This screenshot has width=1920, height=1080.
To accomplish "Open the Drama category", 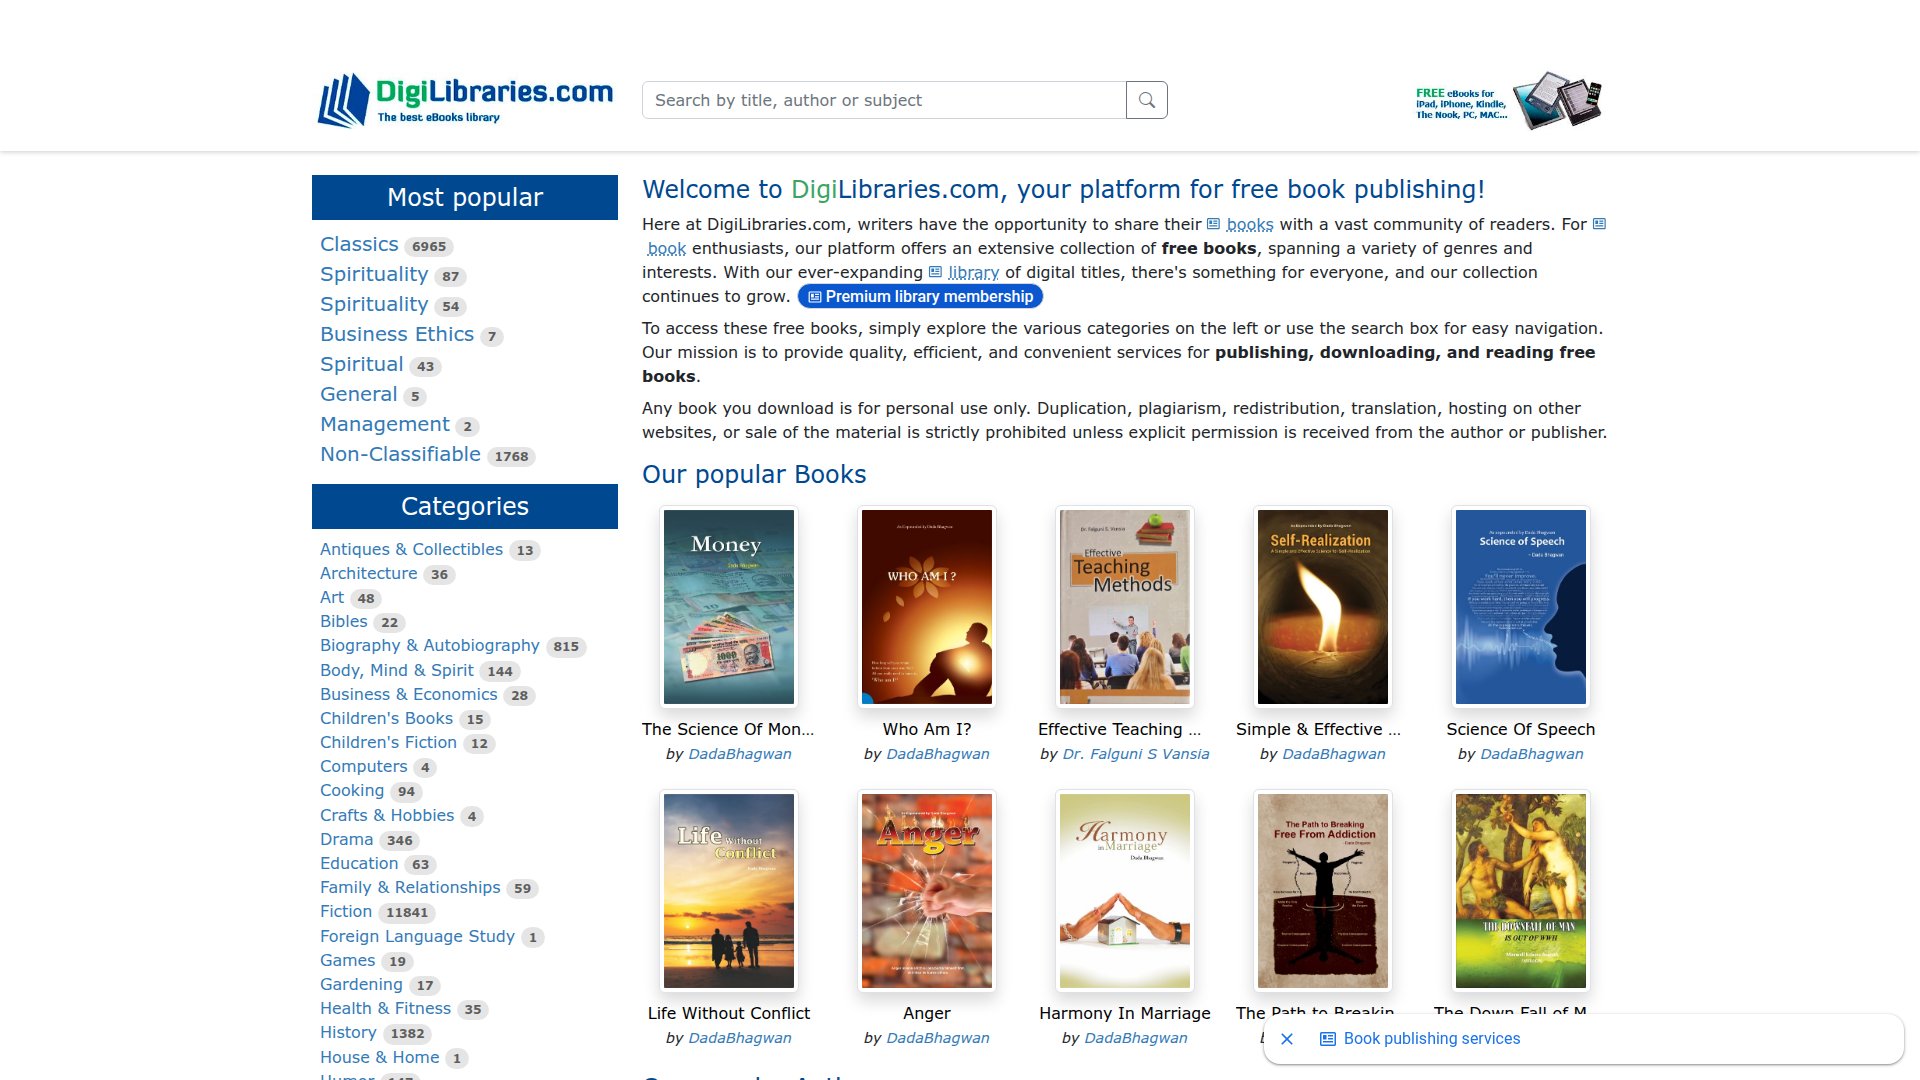I will pyautogui.click(x=347, y=839).
